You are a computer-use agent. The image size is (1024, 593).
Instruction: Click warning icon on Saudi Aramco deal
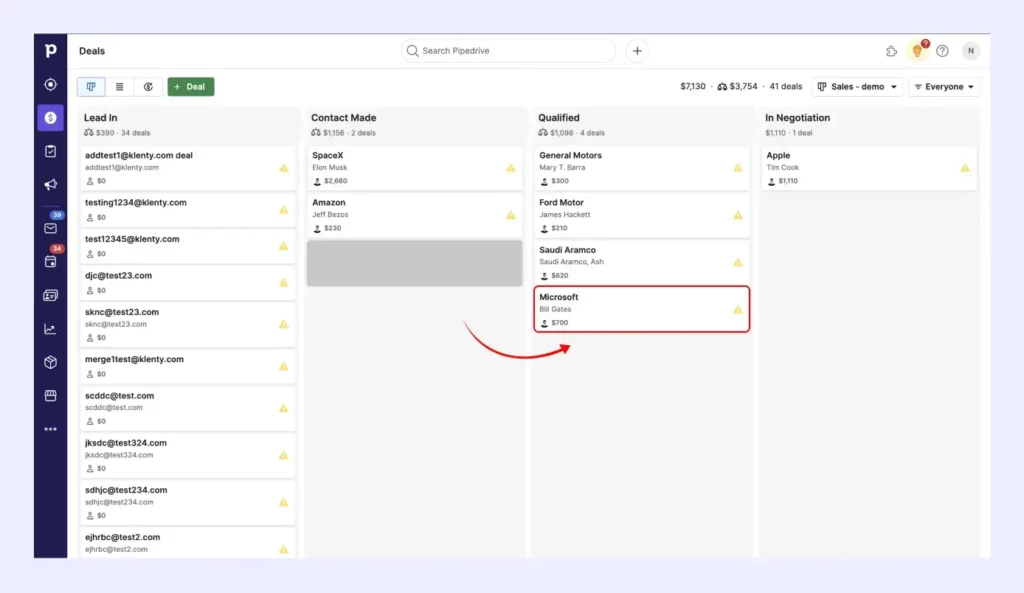coord(738,262)
